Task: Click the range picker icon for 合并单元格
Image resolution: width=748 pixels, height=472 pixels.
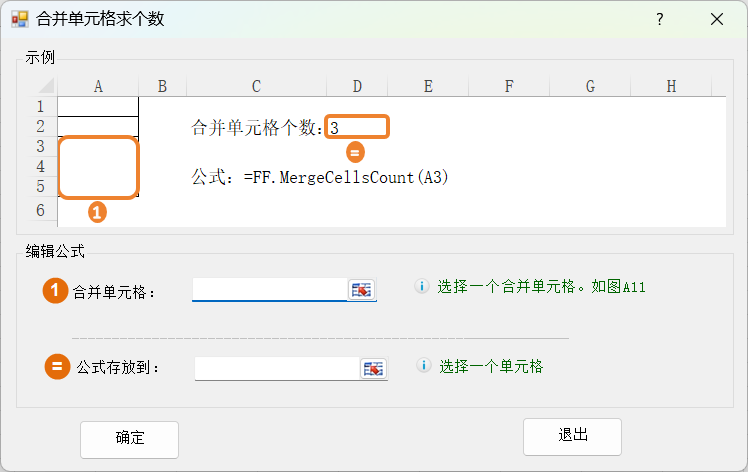Action: [361, 290]
